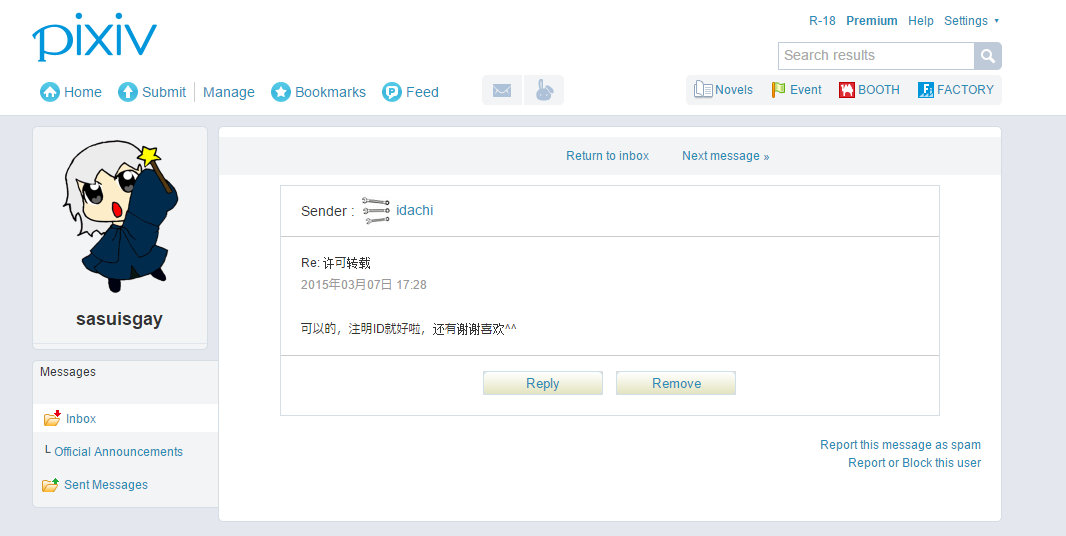Open Sent Messages in the sidebar
Viewport: 1066px width, 536px height.
[x=105, y=484]
